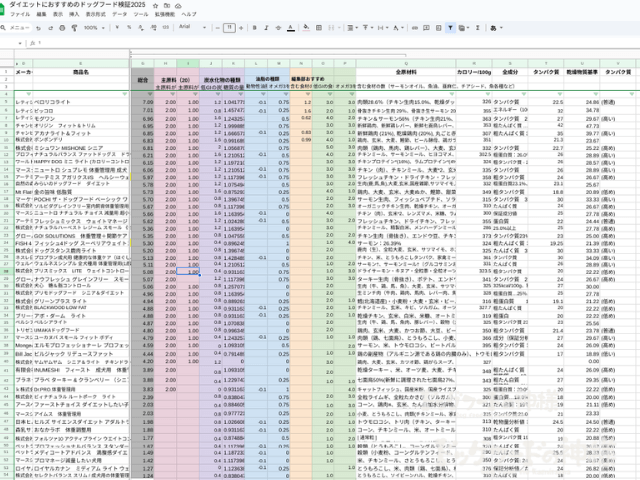The image size is (640, 480).
Task: Click the decrease decimal places icon
Action: click(x=141, y=27)
